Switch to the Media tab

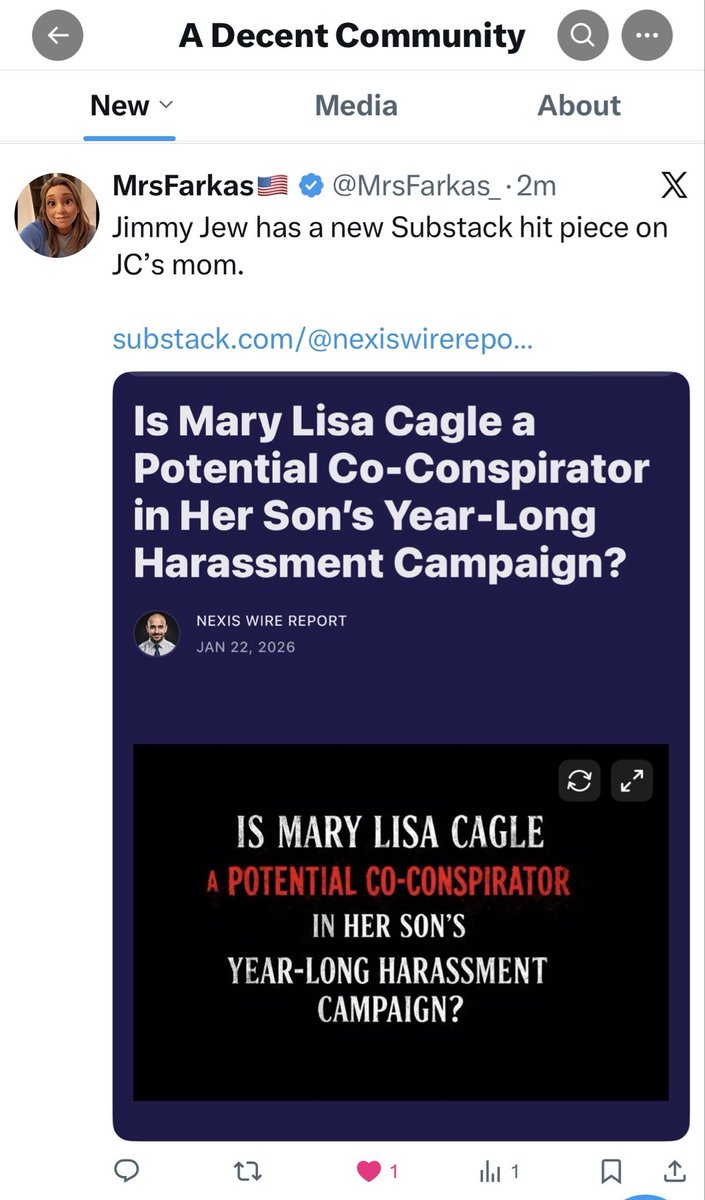tap(356, 105)
